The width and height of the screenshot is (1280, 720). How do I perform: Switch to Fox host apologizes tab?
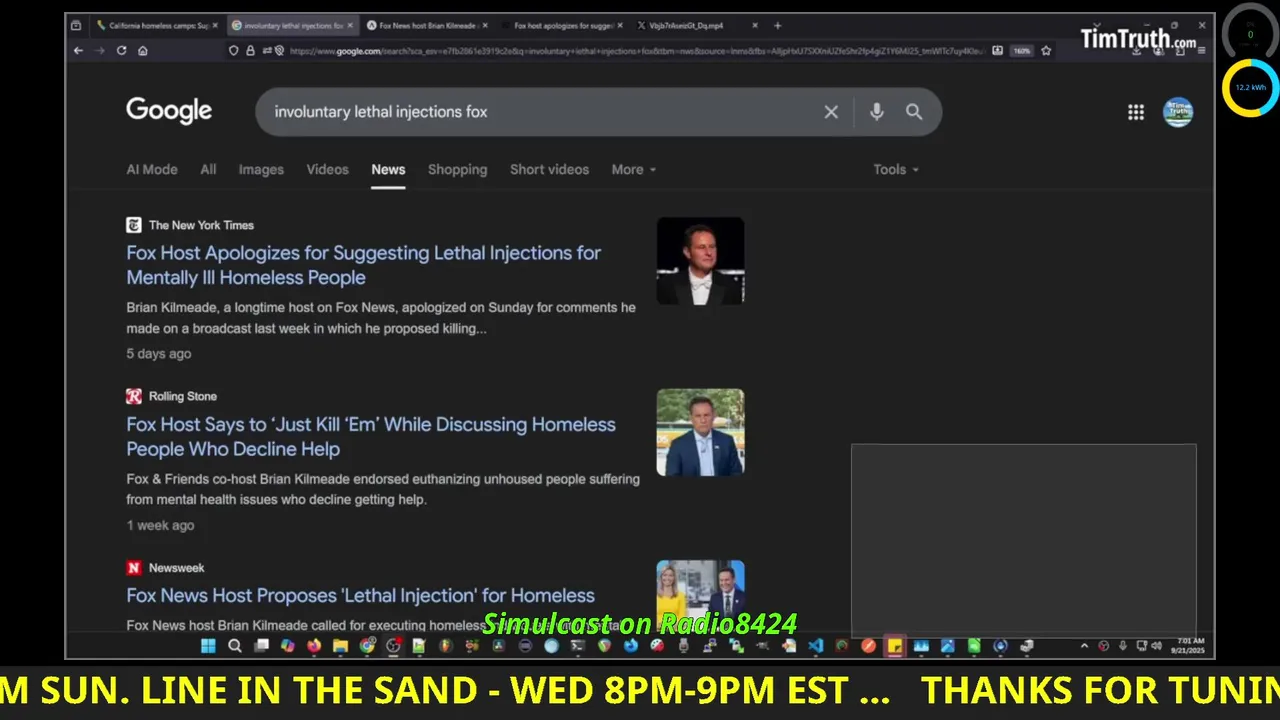(563, 26)
